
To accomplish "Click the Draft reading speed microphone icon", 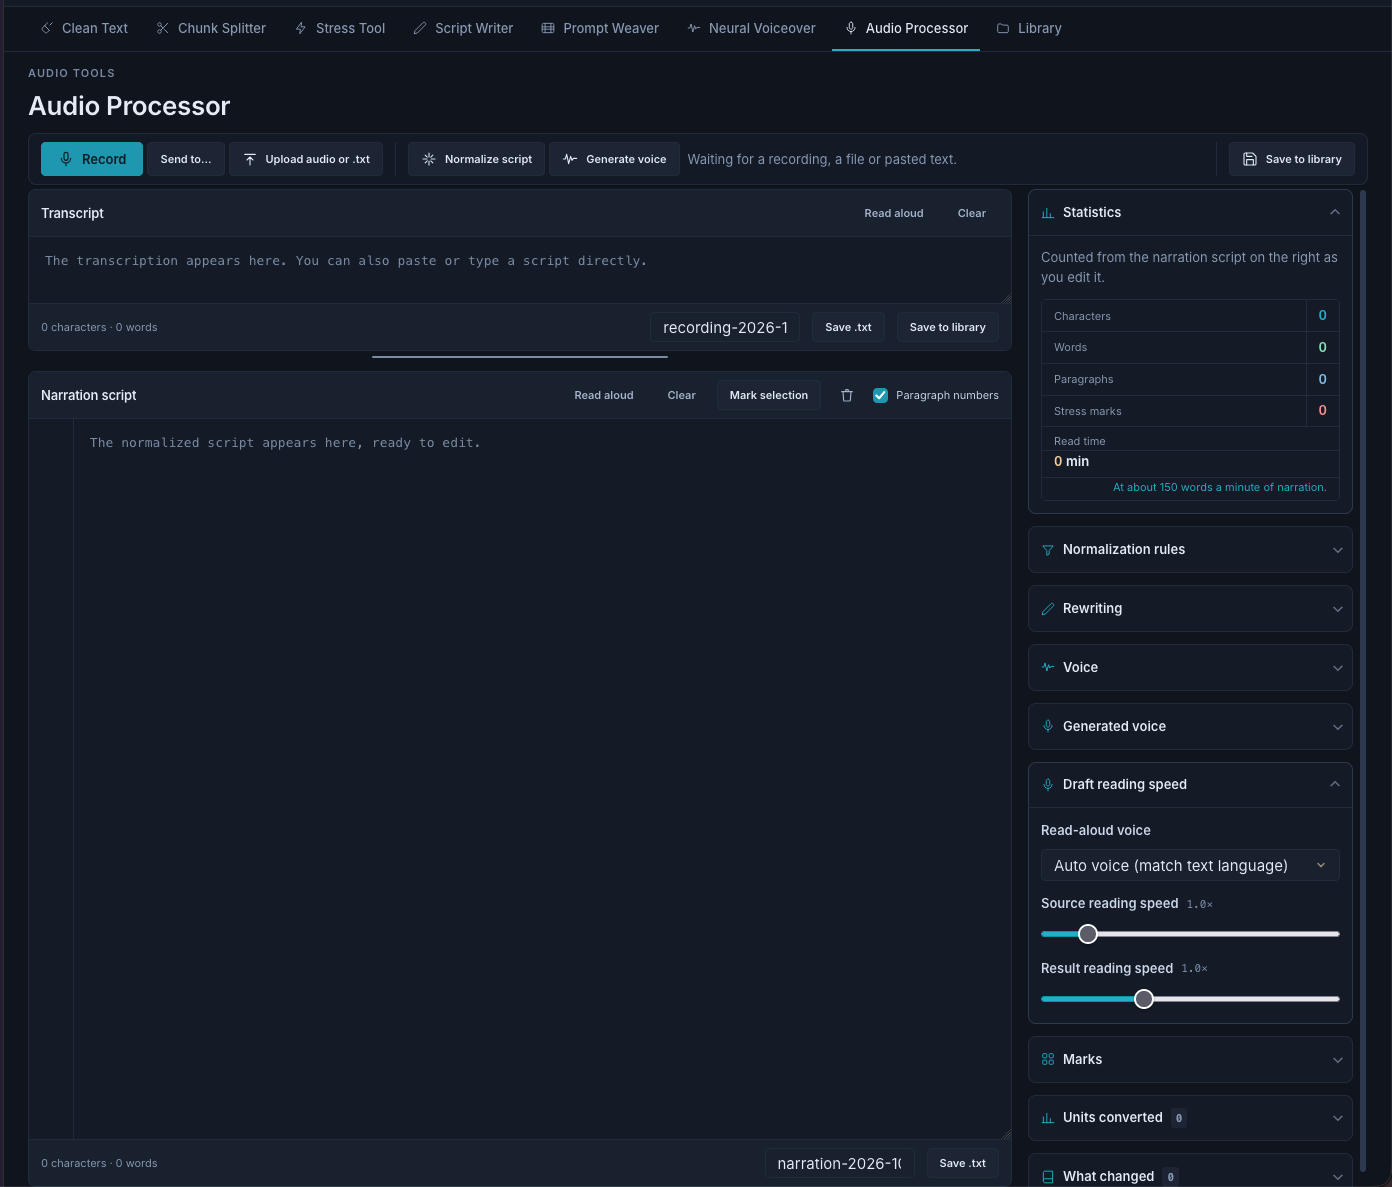I will click(x=1048, y=785).
